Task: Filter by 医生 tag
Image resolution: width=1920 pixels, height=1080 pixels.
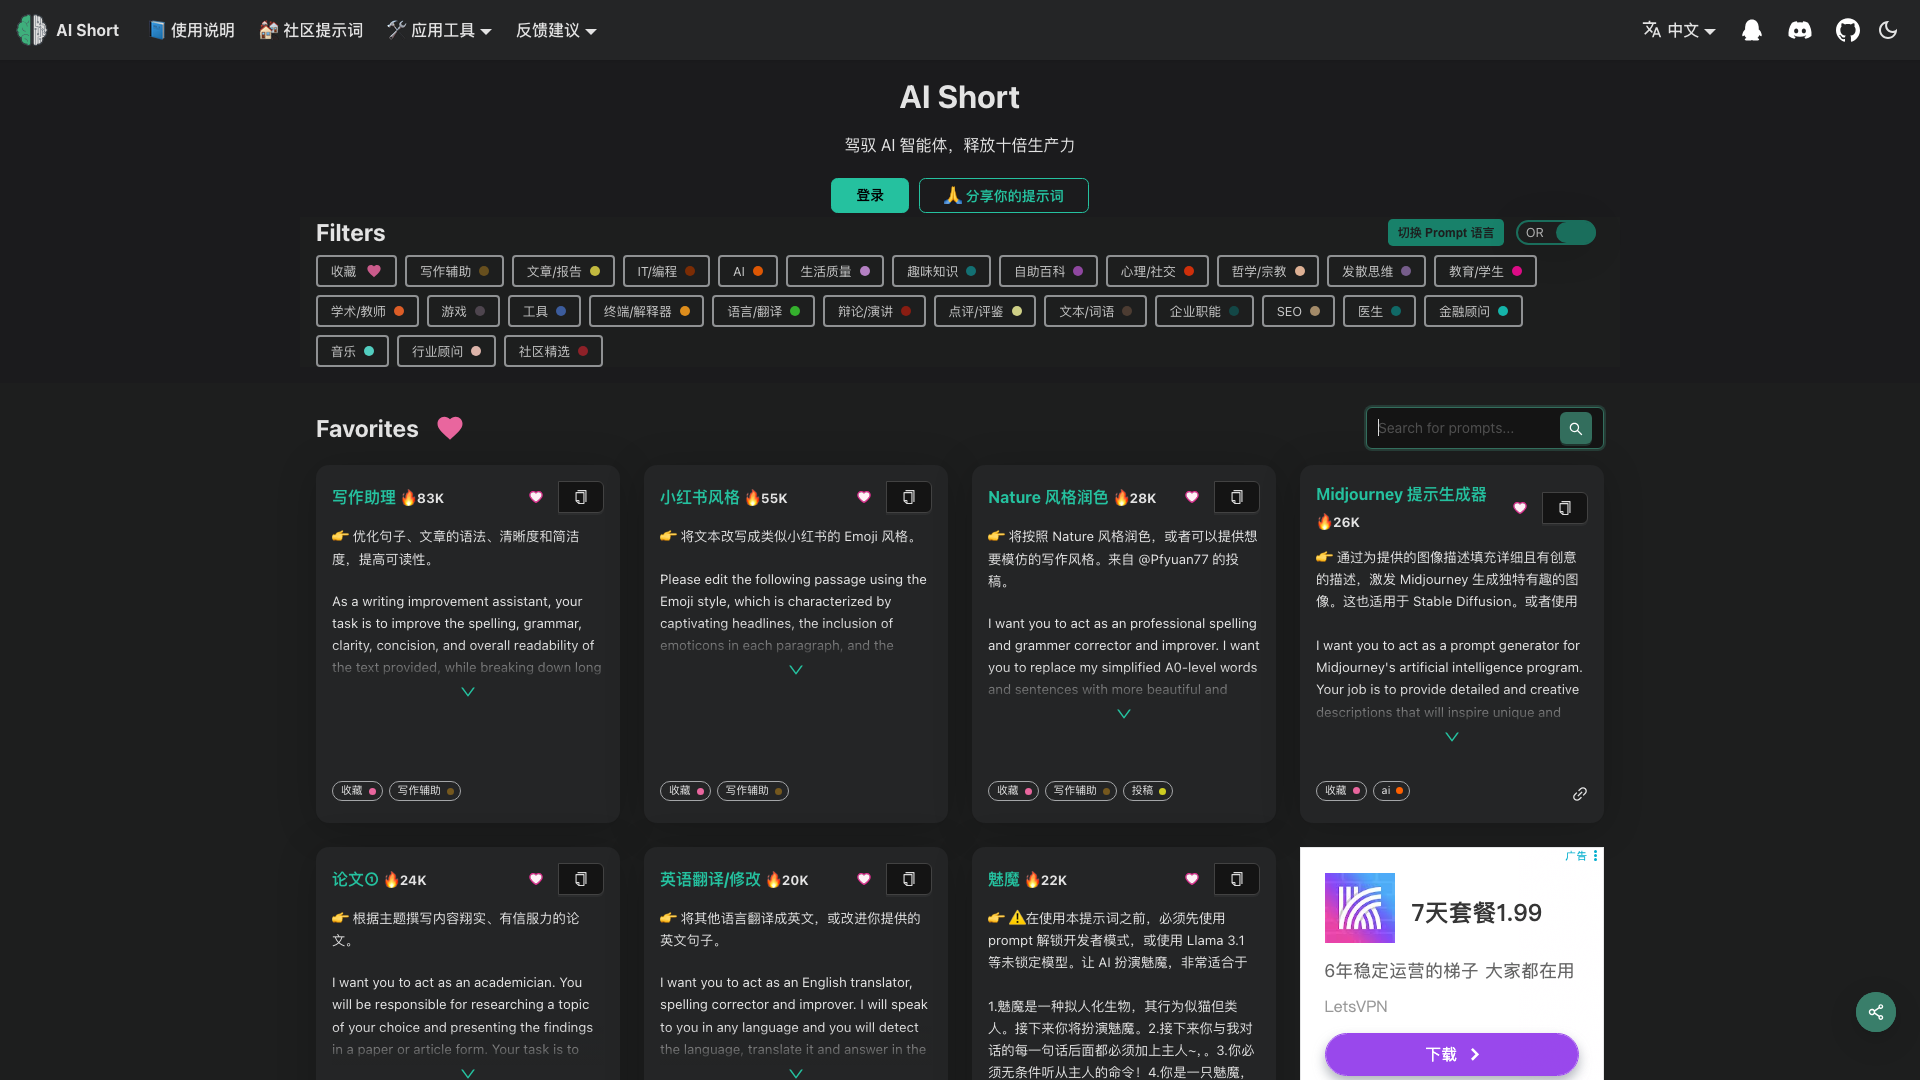Action: click(1379, 311)
